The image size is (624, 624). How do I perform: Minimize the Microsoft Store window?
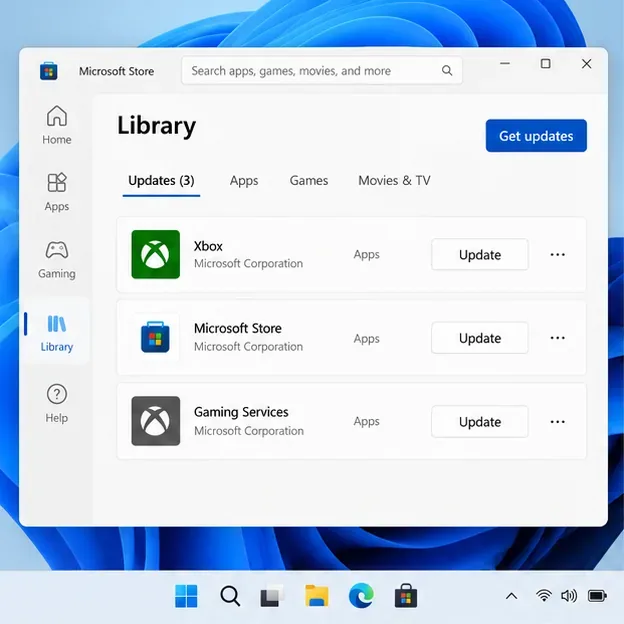(x=505, y=64)
